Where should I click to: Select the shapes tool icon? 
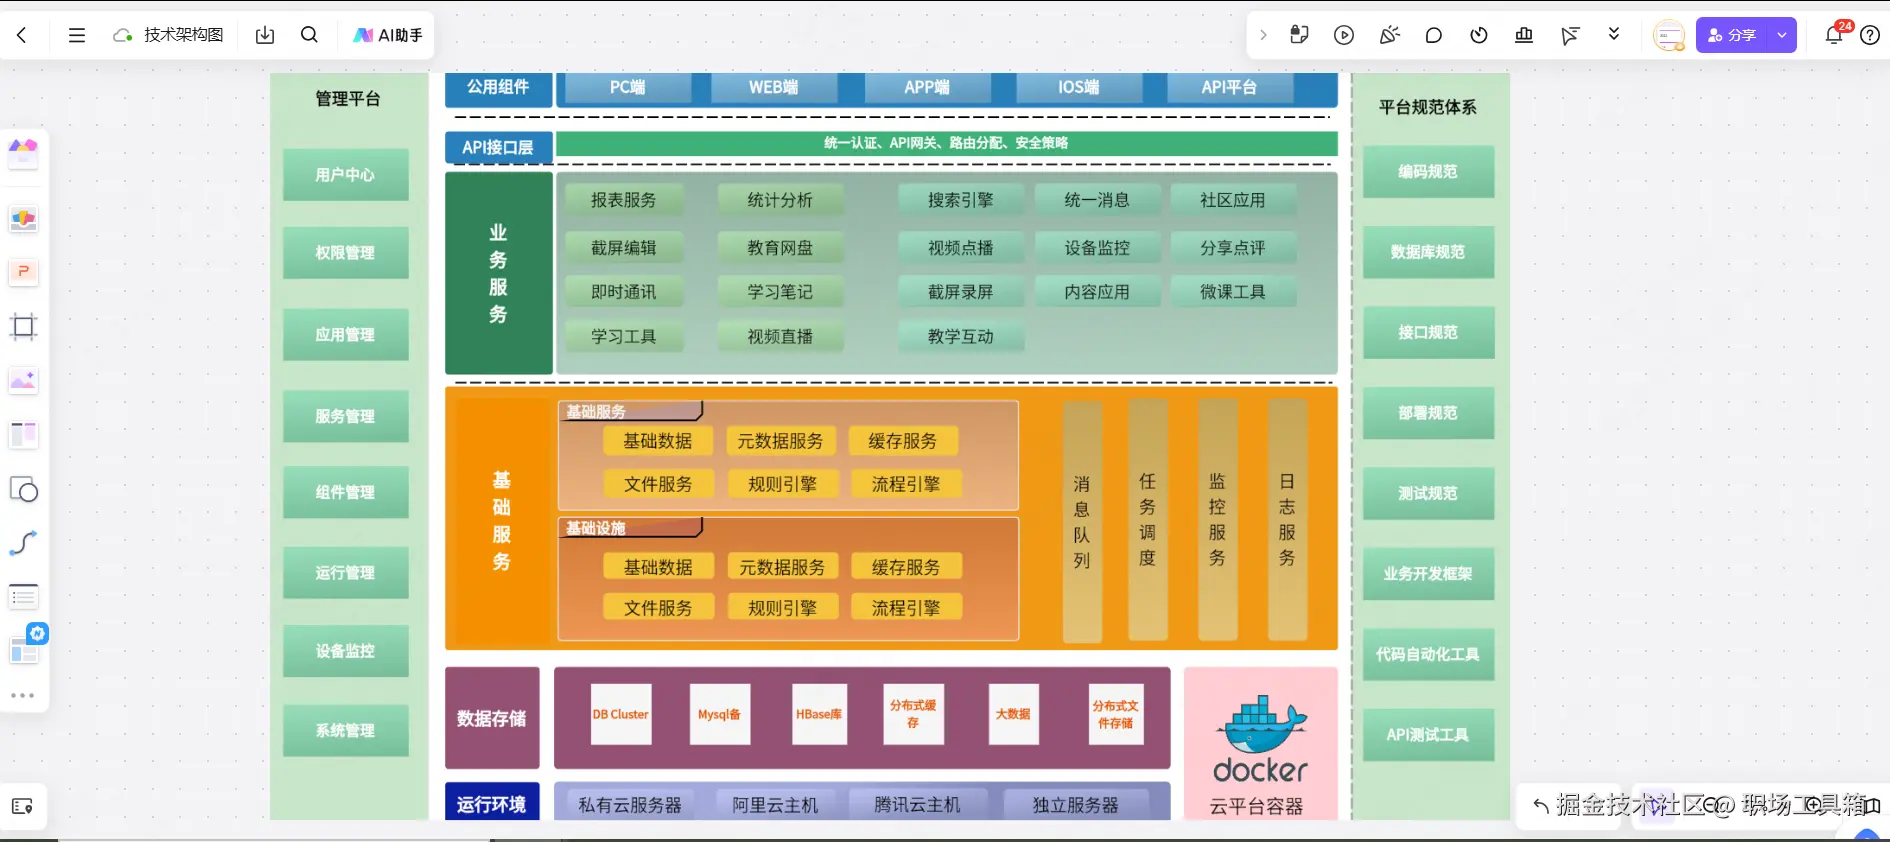[23, 489]
